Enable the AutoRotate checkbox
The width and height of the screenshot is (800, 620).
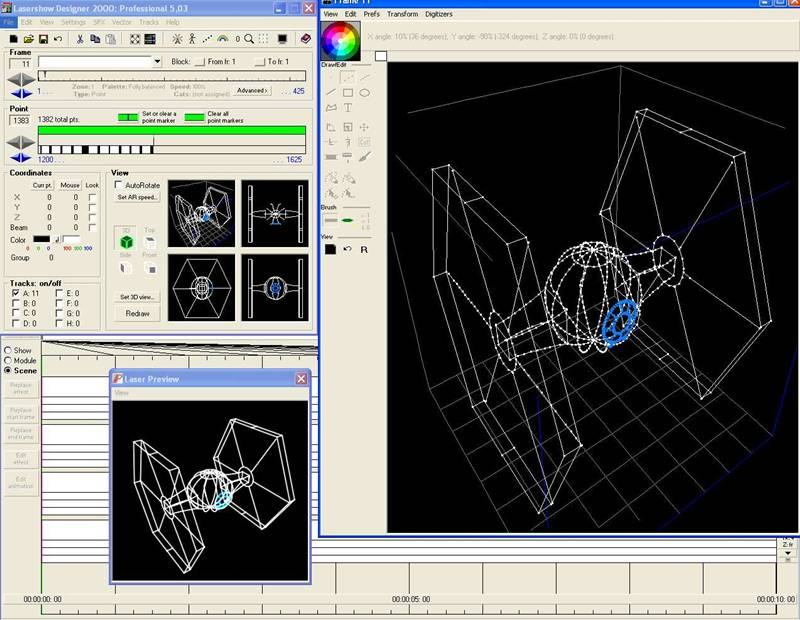coord(119,186)
